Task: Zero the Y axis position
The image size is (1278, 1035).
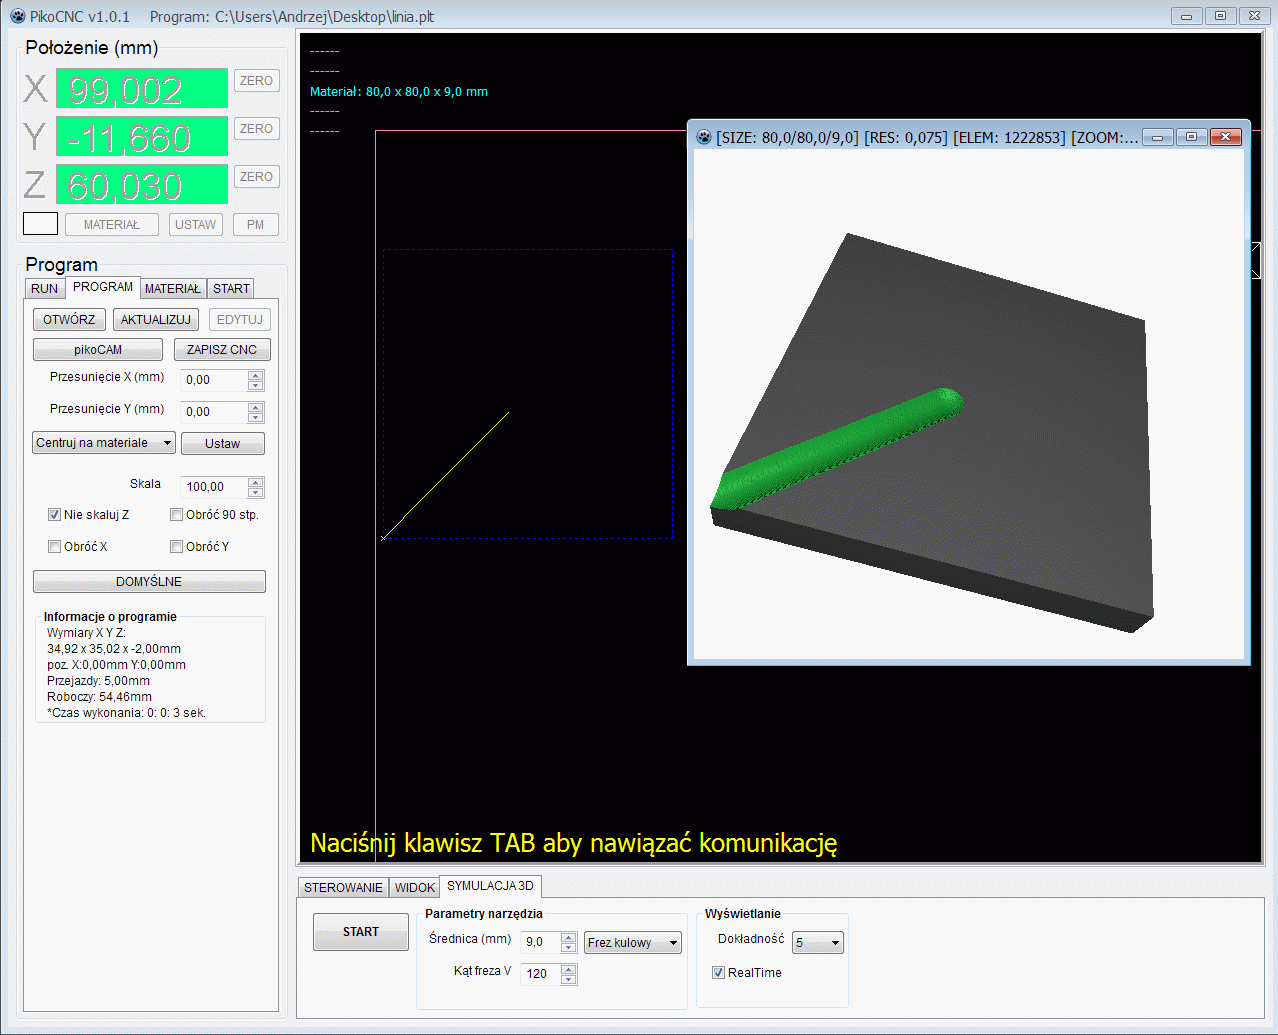Action: click(x=256, y=129)
